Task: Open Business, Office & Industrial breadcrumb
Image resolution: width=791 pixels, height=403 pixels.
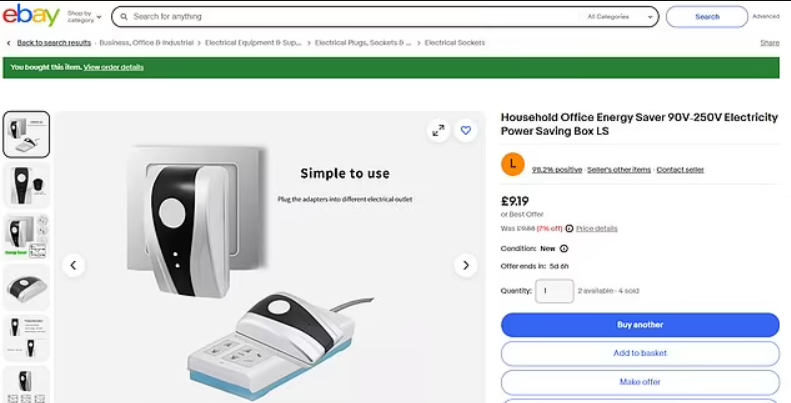Action: point(146,43)
